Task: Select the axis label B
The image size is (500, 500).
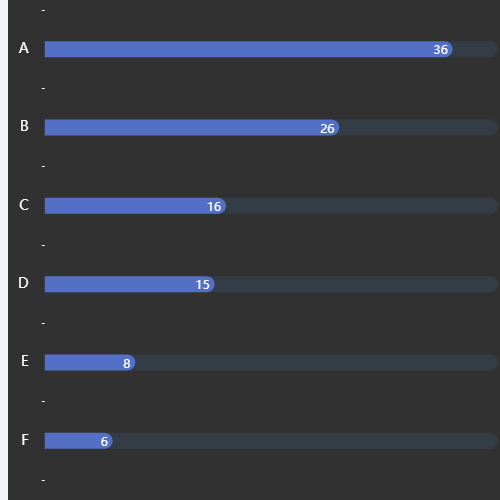Action: pyautogui.click(x=24, y=126)
